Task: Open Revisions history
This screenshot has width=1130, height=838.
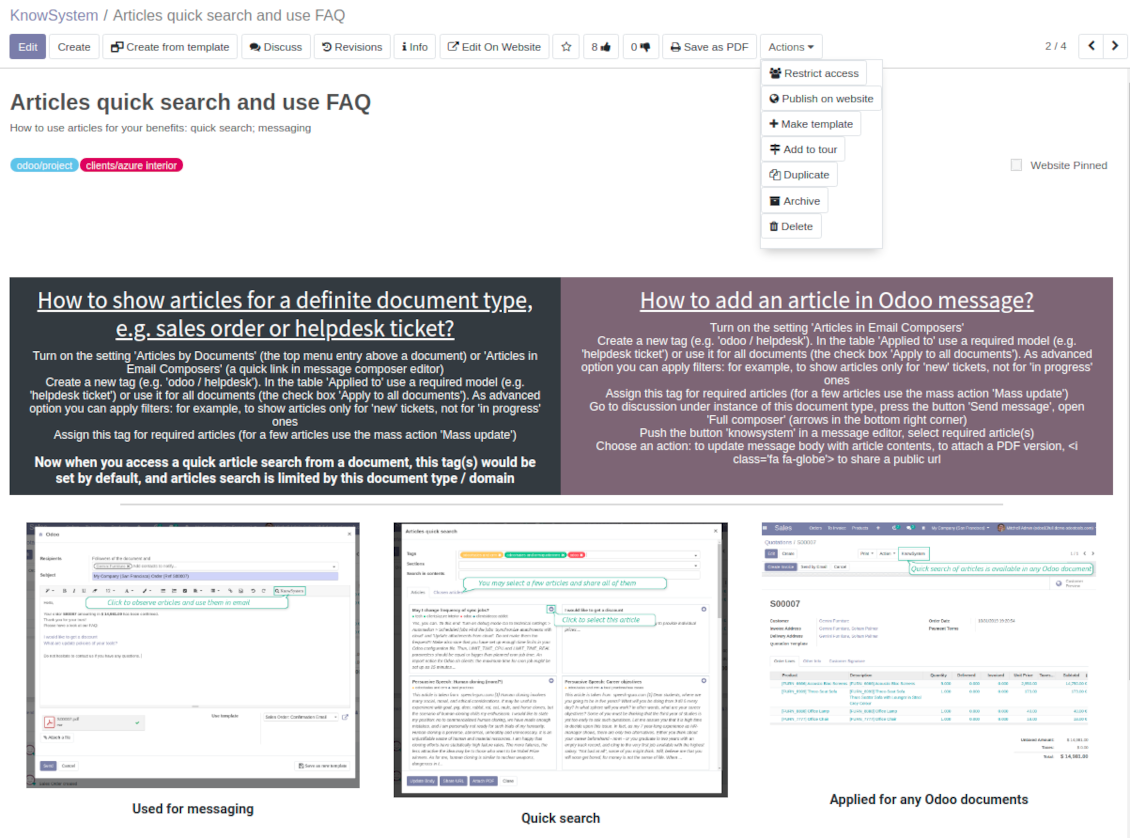Action: [x=352, y=47]
